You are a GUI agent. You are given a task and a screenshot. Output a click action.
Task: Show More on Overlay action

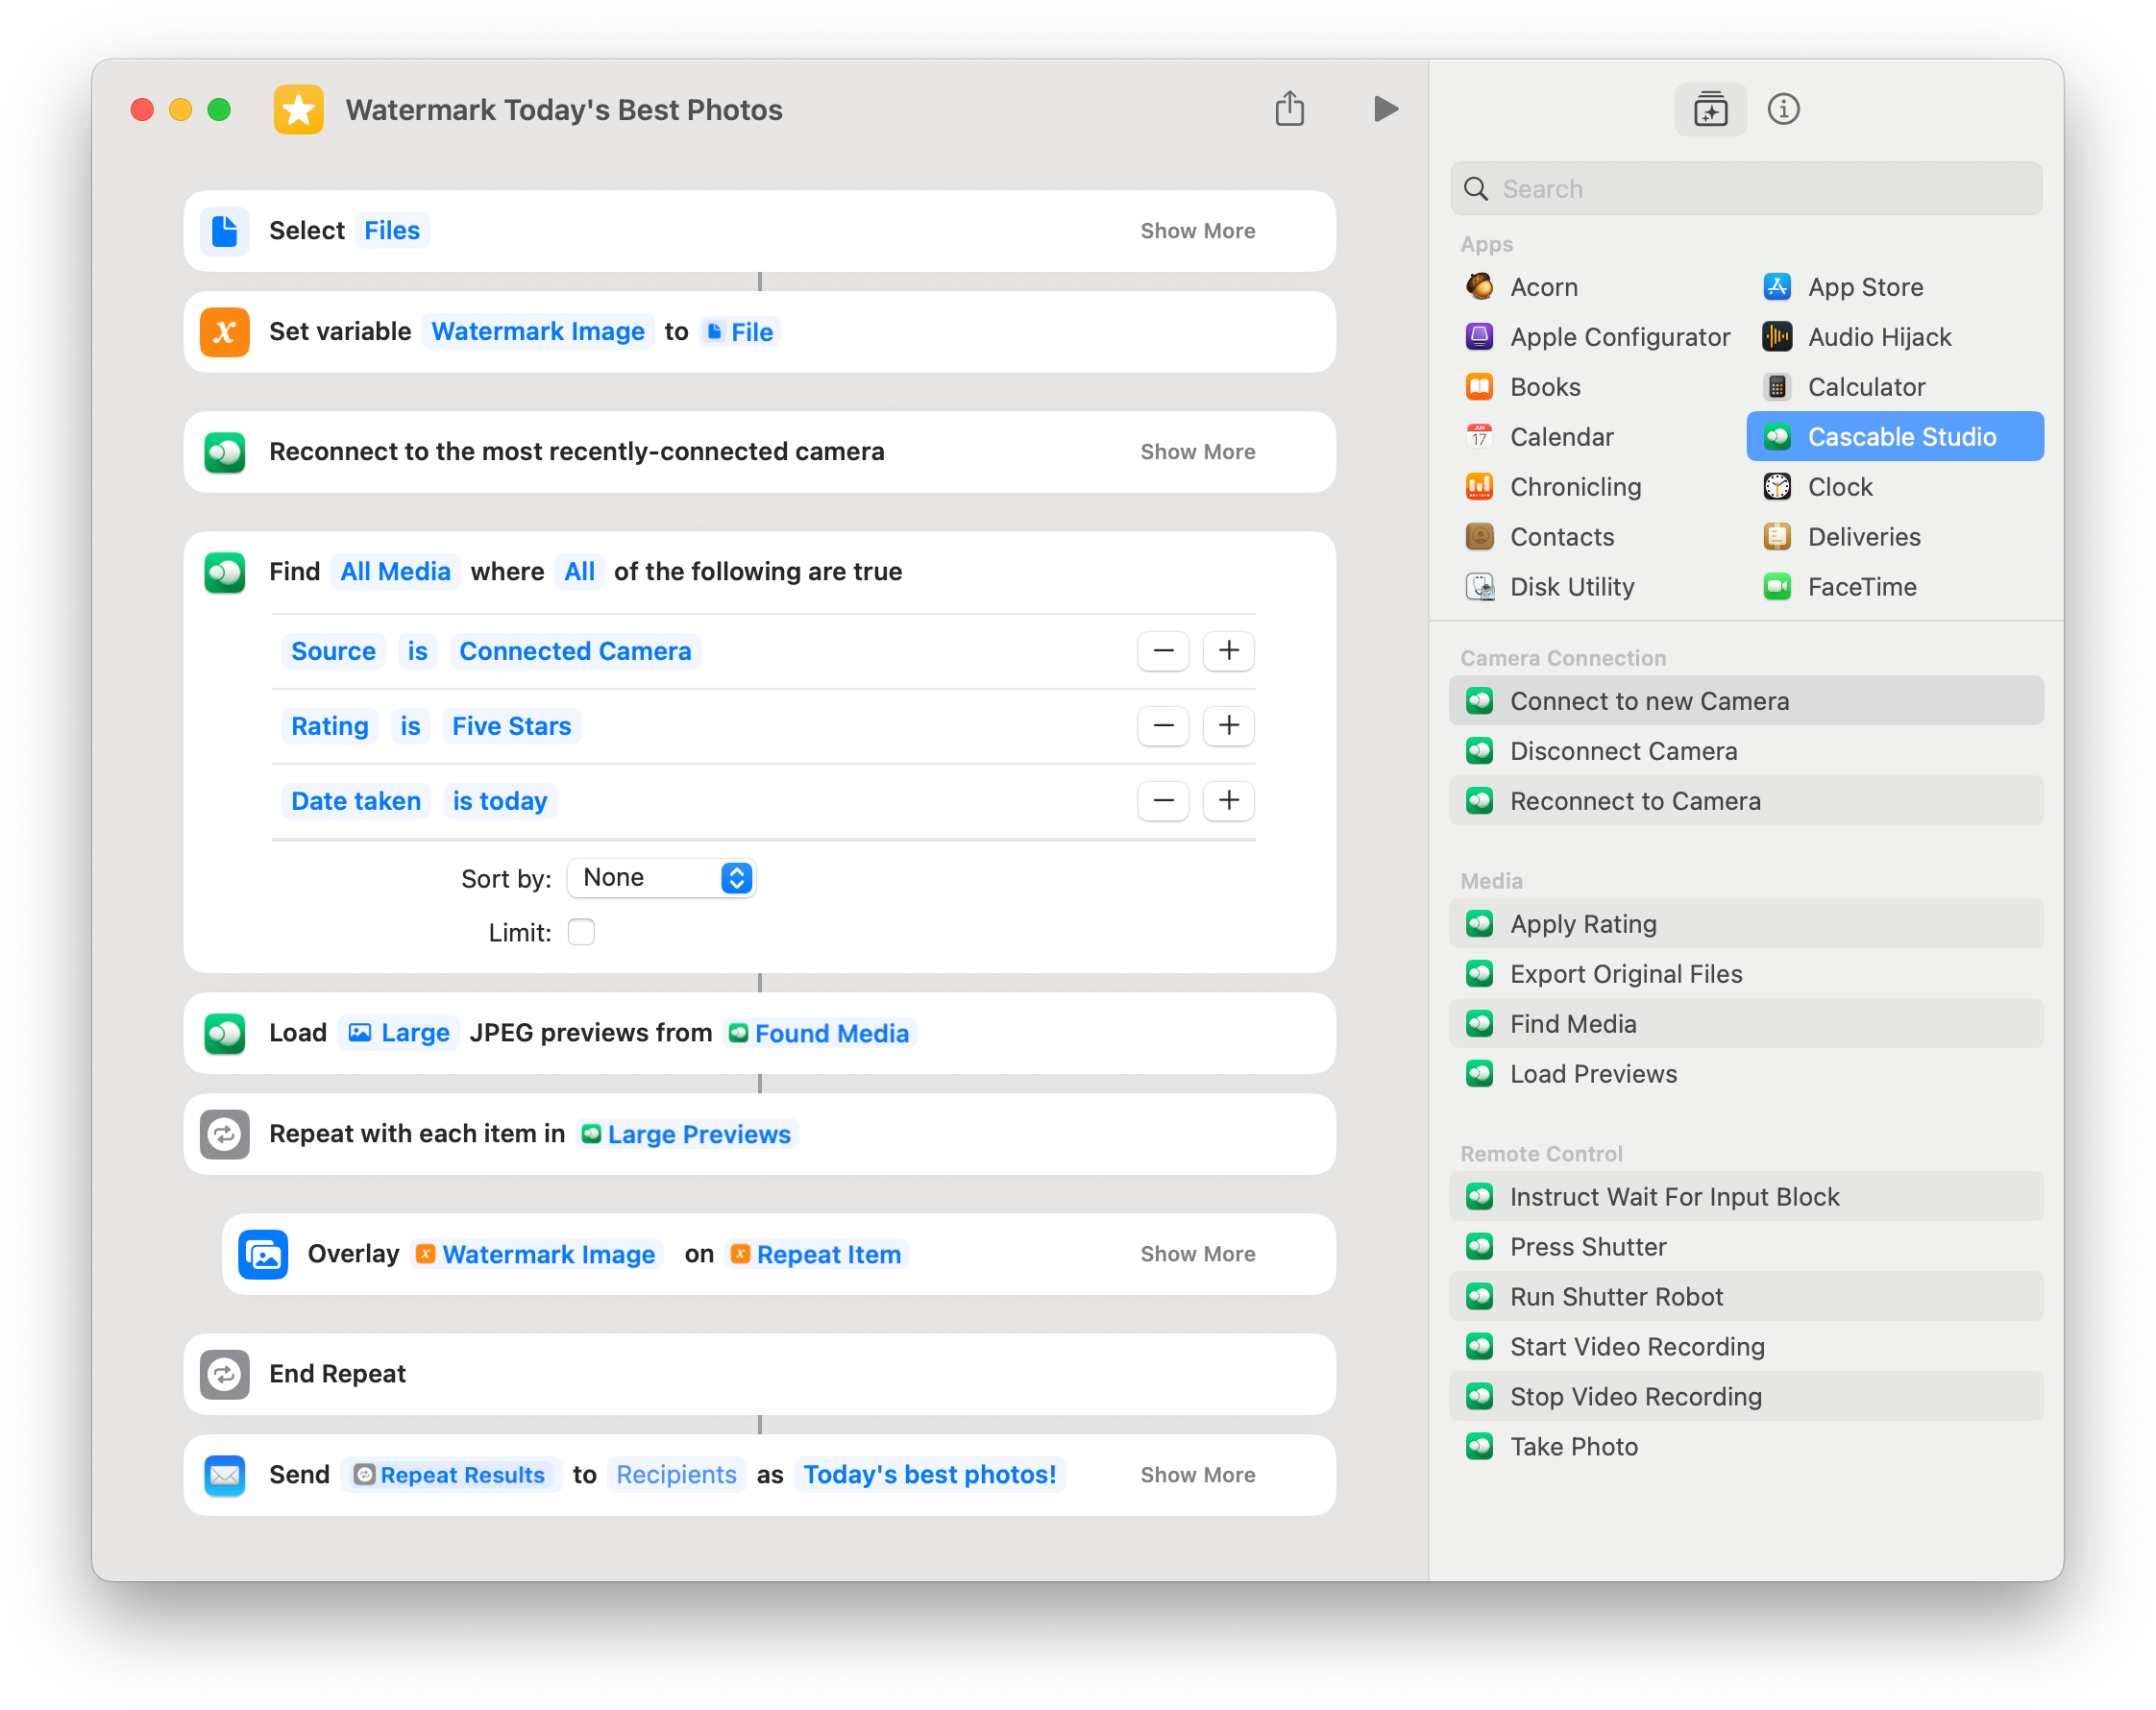pyautogui.click(x=1197, y=1254)
